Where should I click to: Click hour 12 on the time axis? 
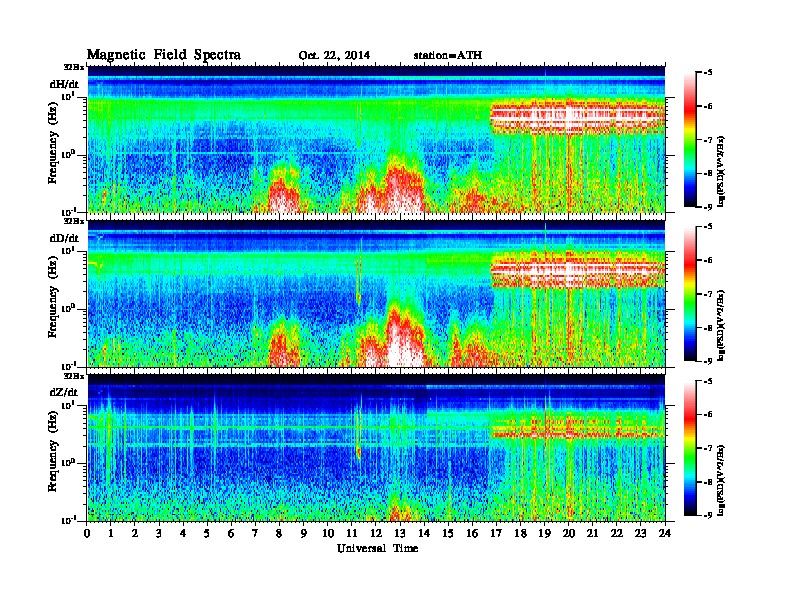(376, 533)
